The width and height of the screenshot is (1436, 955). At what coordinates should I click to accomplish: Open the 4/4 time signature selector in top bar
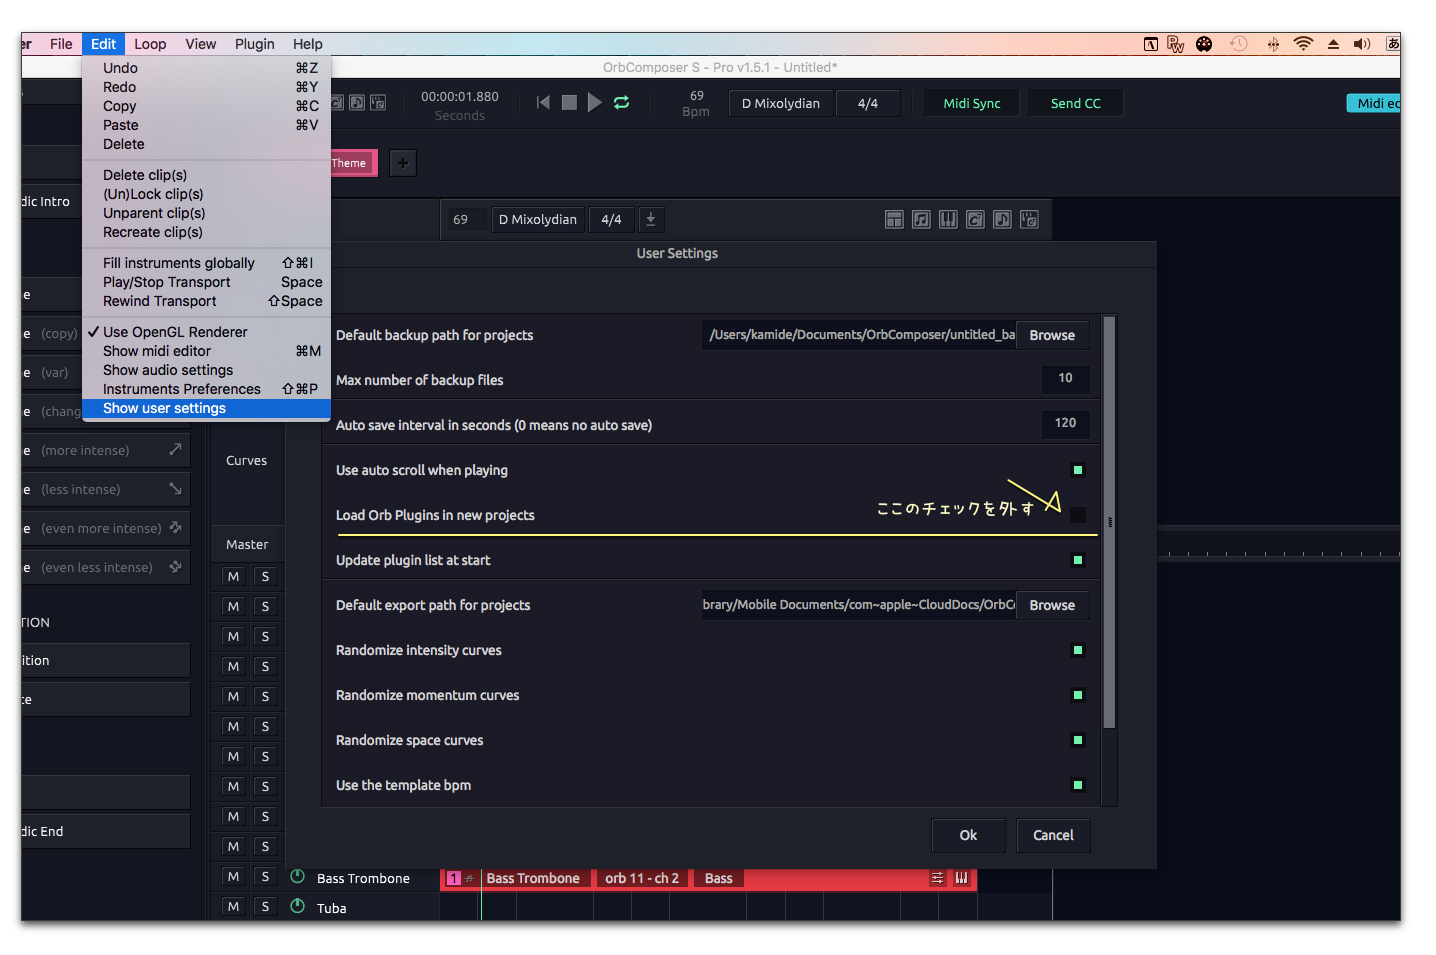[x=867, y=103]
